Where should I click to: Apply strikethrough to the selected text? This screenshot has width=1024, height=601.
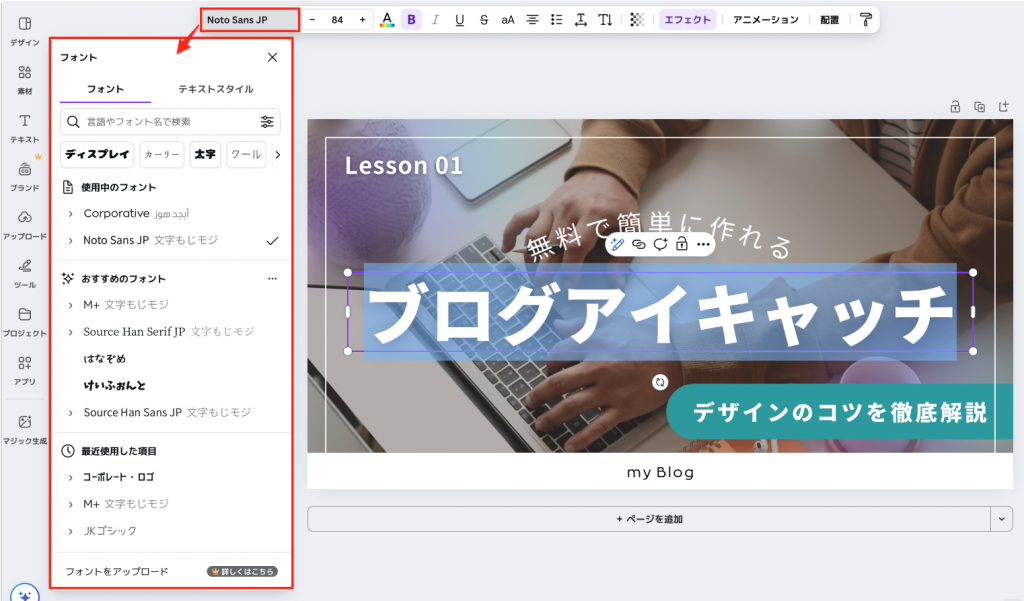pos(484,20)
